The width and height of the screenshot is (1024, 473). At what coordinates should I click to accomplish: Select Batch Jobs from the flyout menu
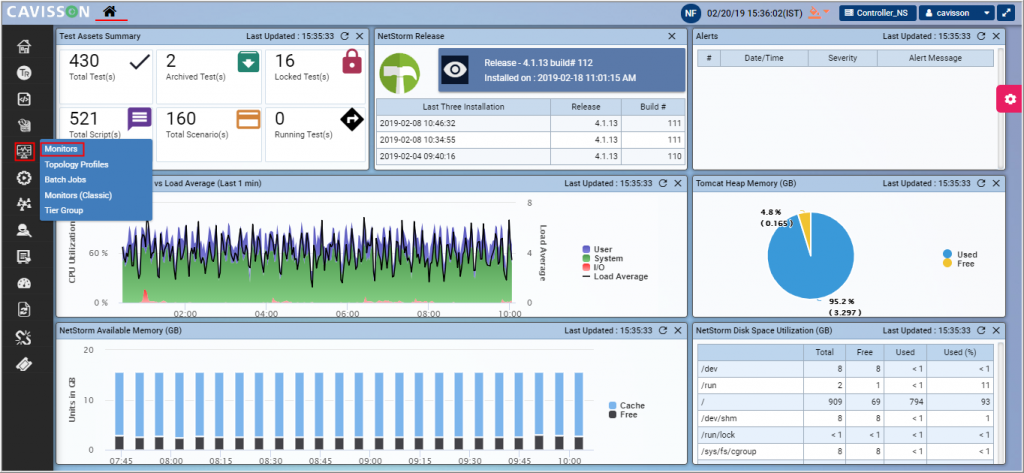point(65,180)
